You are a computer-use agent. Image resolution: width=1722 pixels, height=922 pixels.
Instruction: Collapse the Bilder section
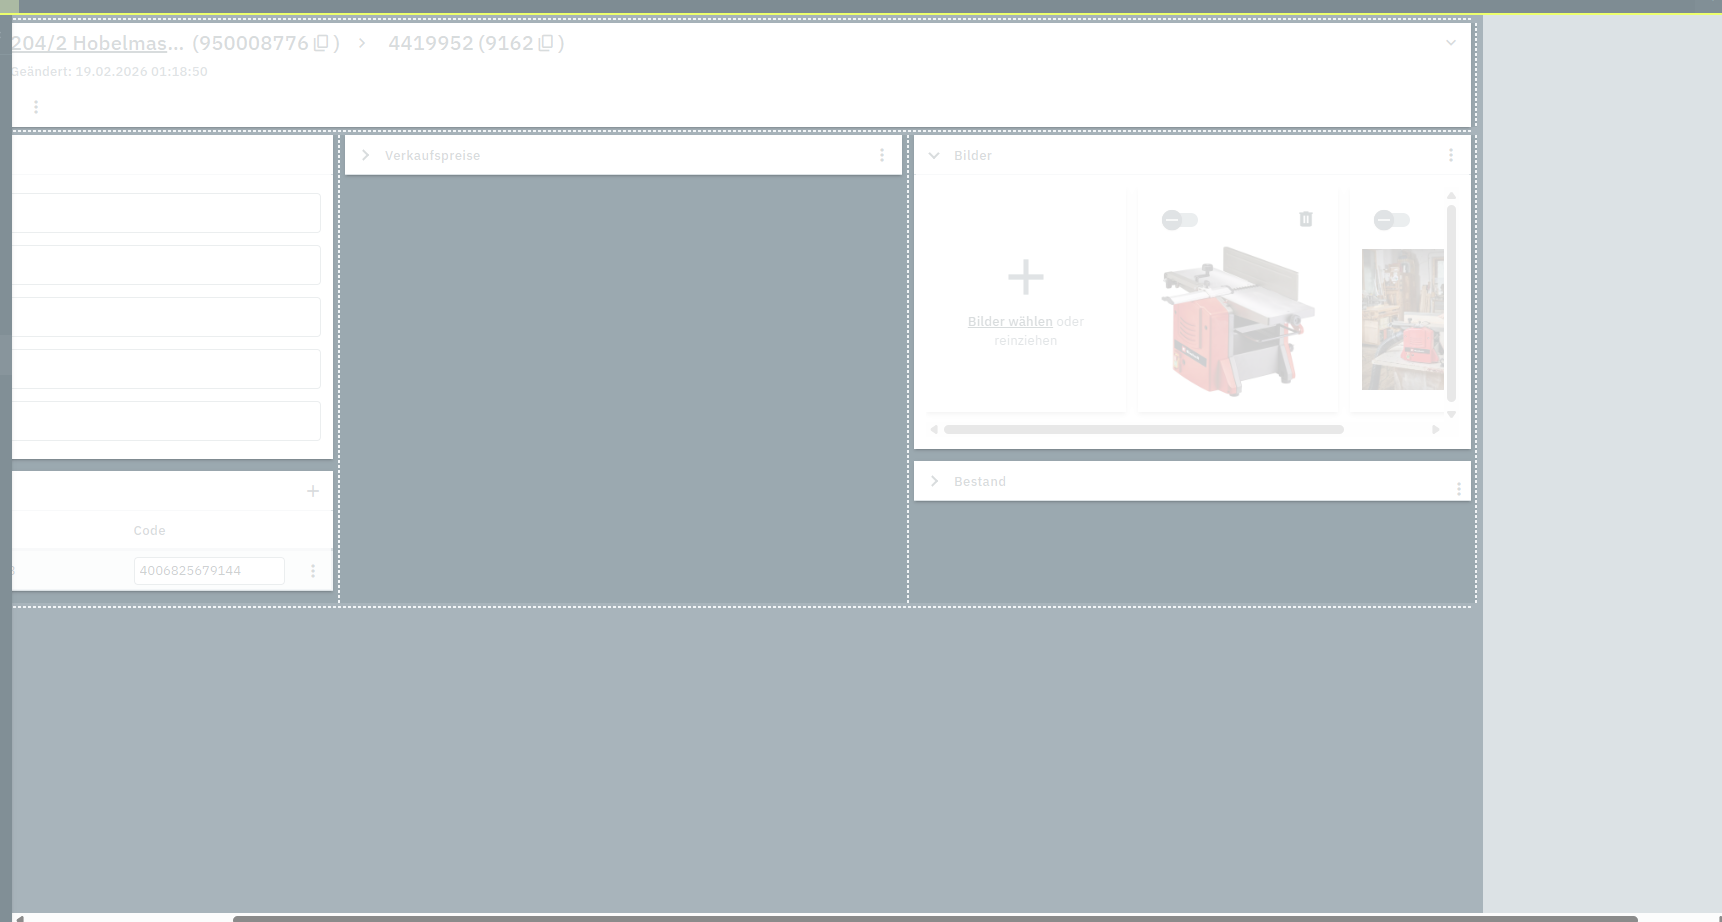934,155
